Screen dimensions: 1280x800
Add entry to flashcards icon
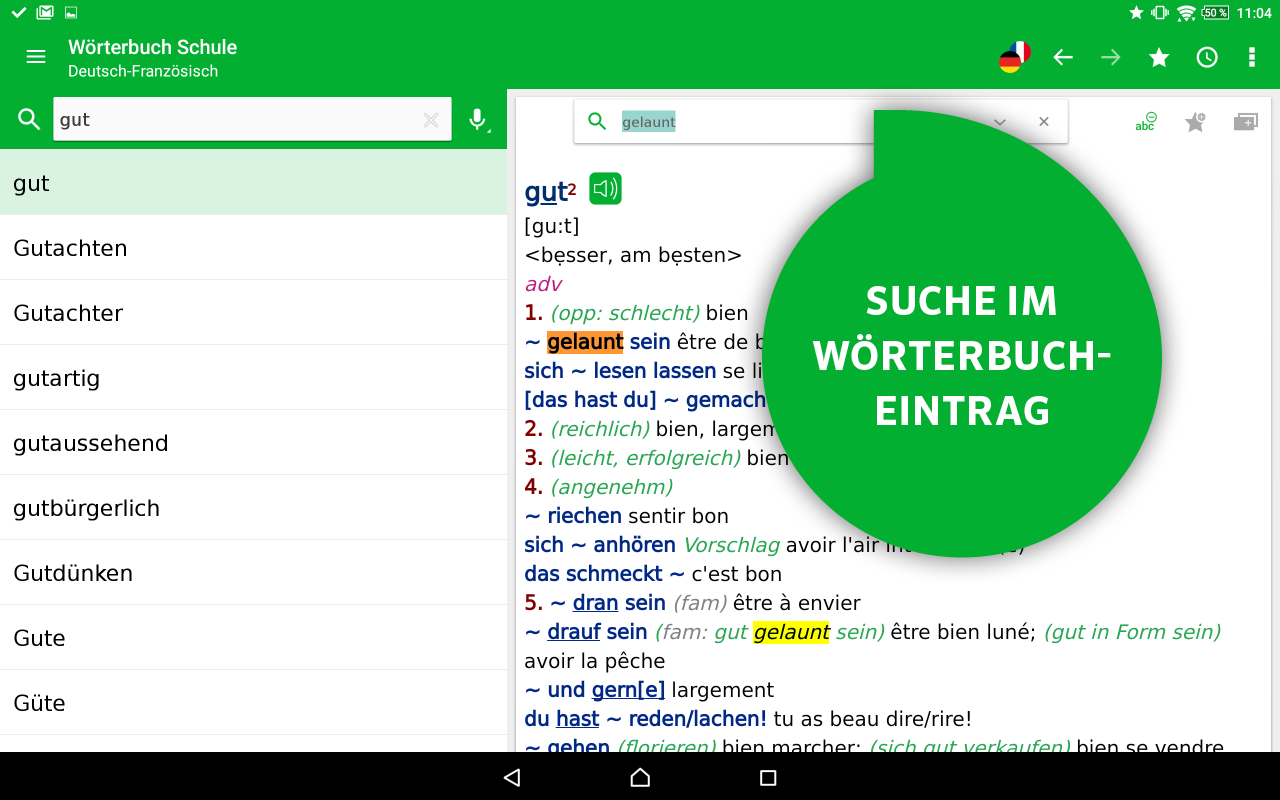1245,122
